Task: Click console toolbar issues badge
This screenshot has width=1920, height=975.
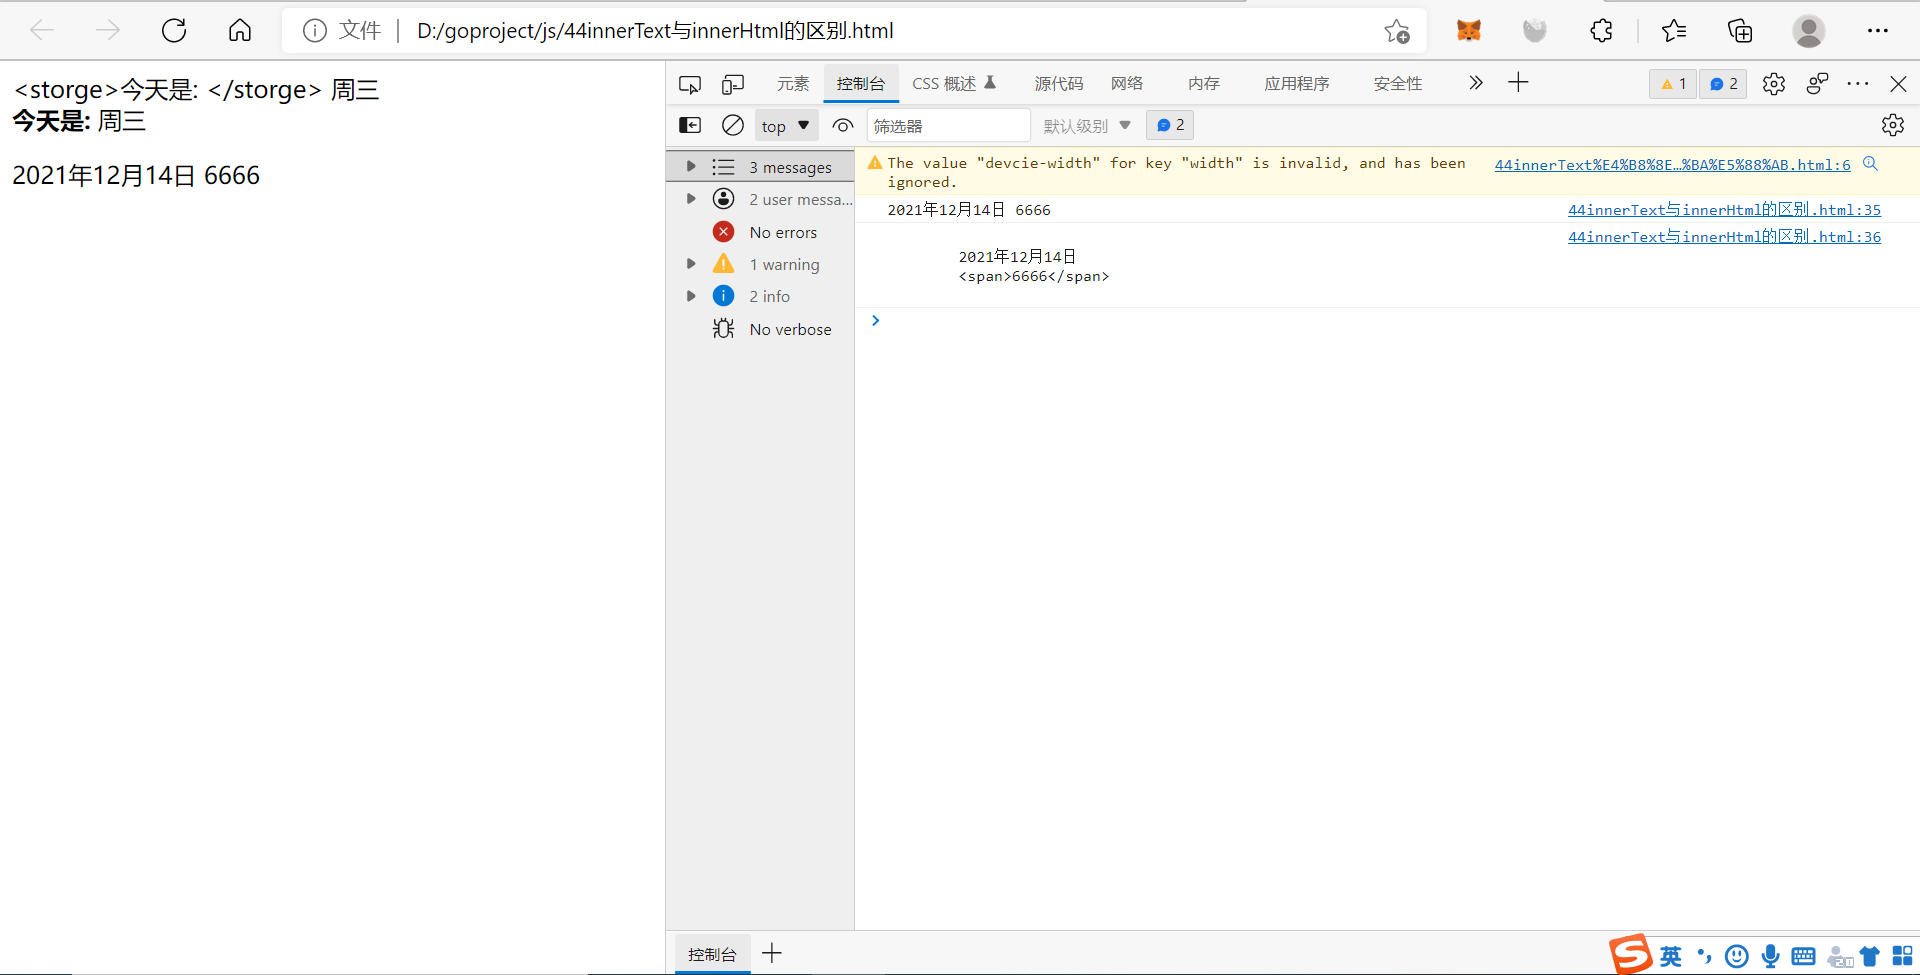Action: tap(1170, 125)
